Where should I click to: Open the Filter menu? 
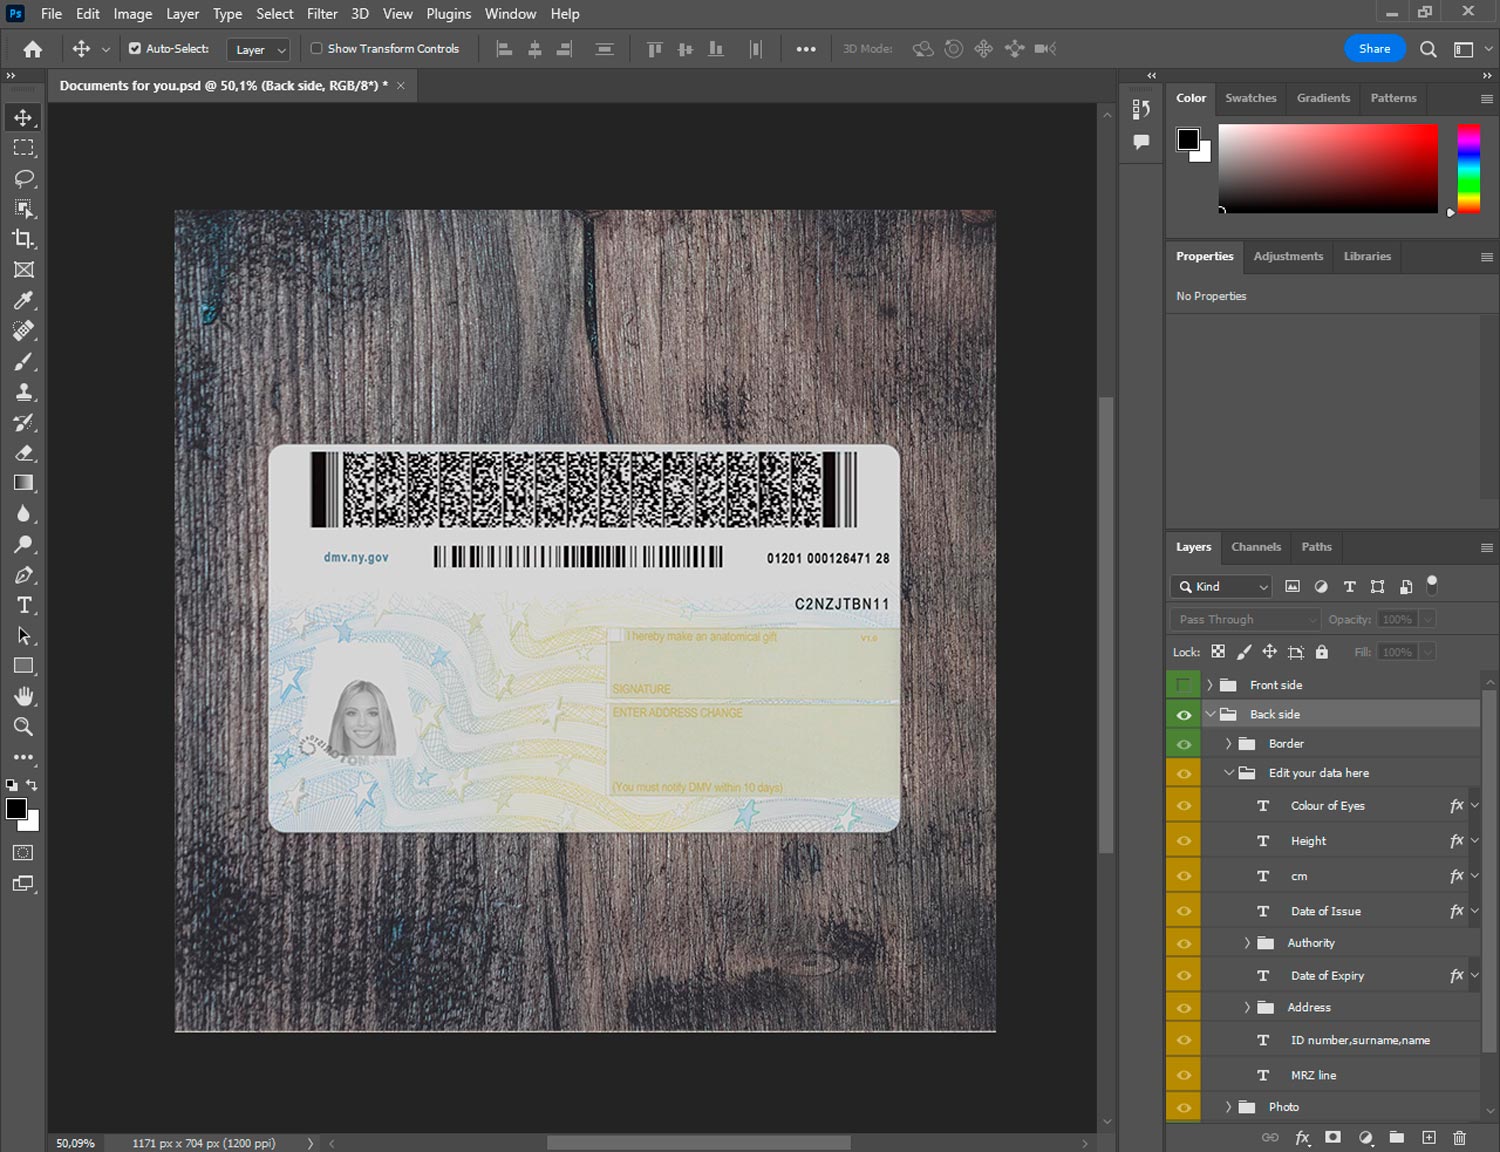click(x=322, y=14)
